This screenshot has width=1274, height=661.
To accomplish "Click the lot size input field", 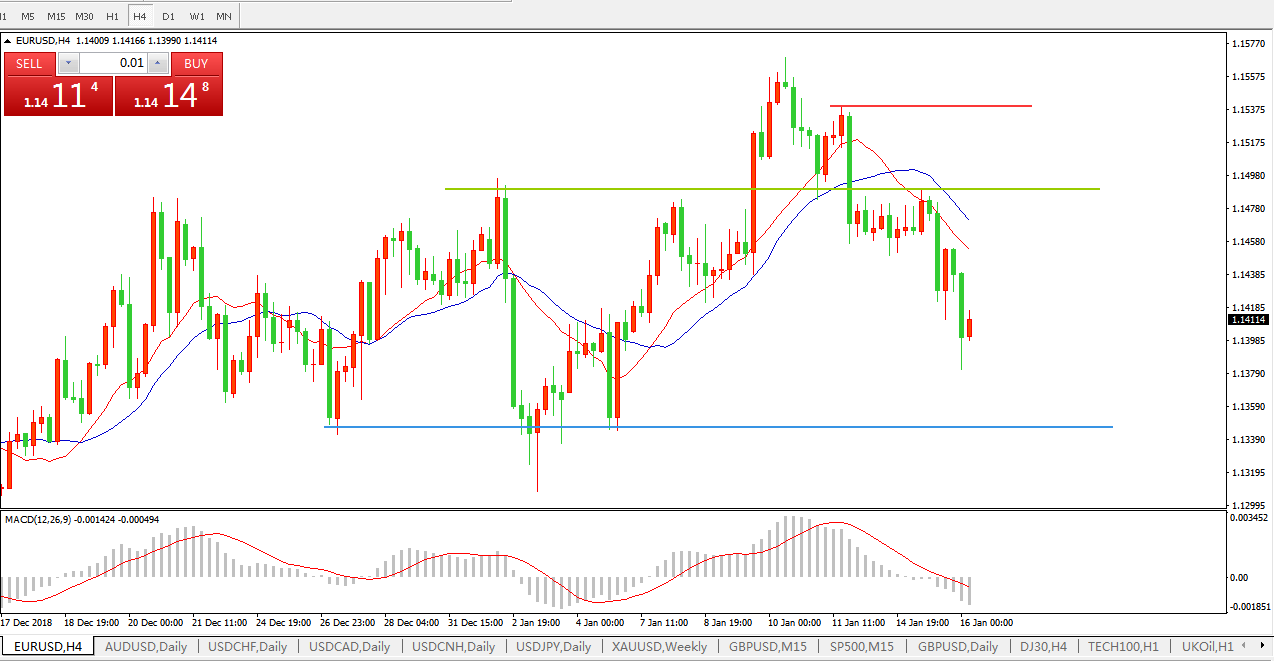I will point(112,64).
